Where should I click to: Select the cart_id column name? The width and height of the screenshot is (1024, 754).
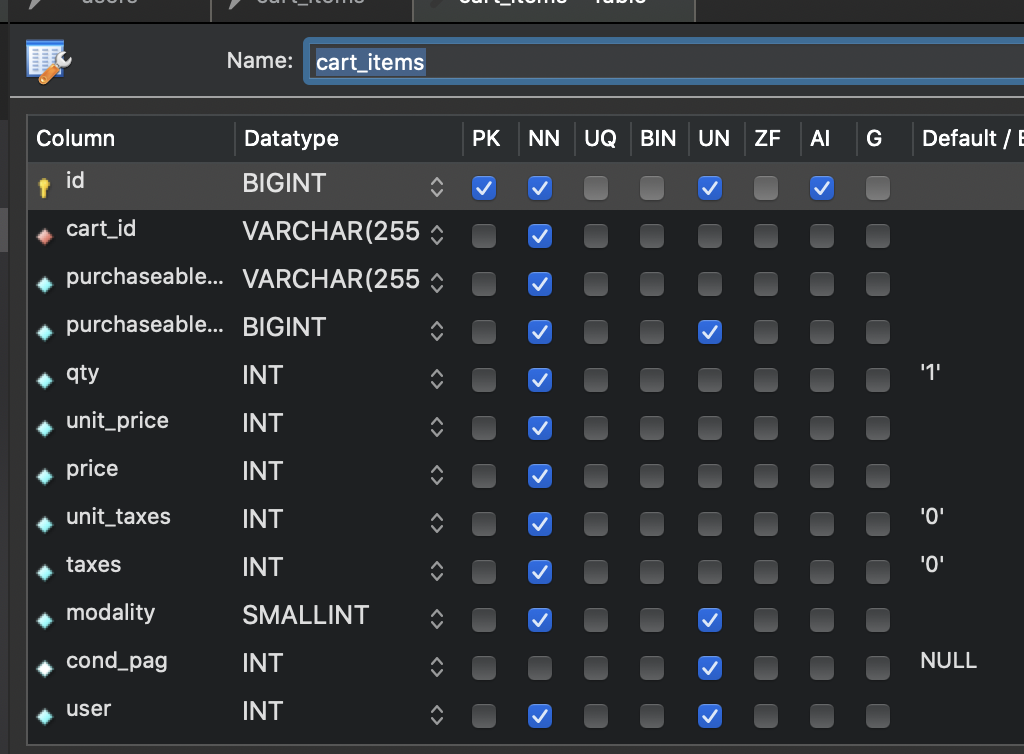(101, 229)
